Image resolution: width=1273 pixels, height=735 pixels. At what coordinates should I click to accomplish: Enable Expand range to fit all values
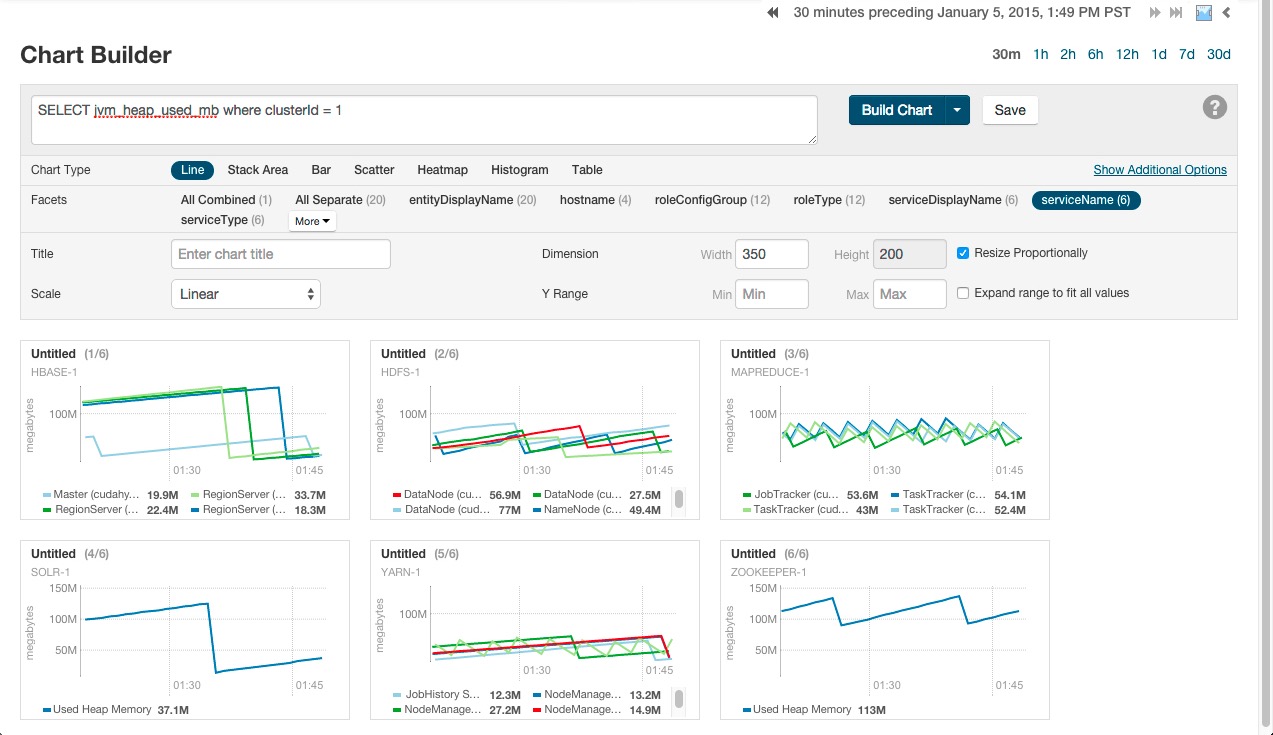click(x=963, y=293)
